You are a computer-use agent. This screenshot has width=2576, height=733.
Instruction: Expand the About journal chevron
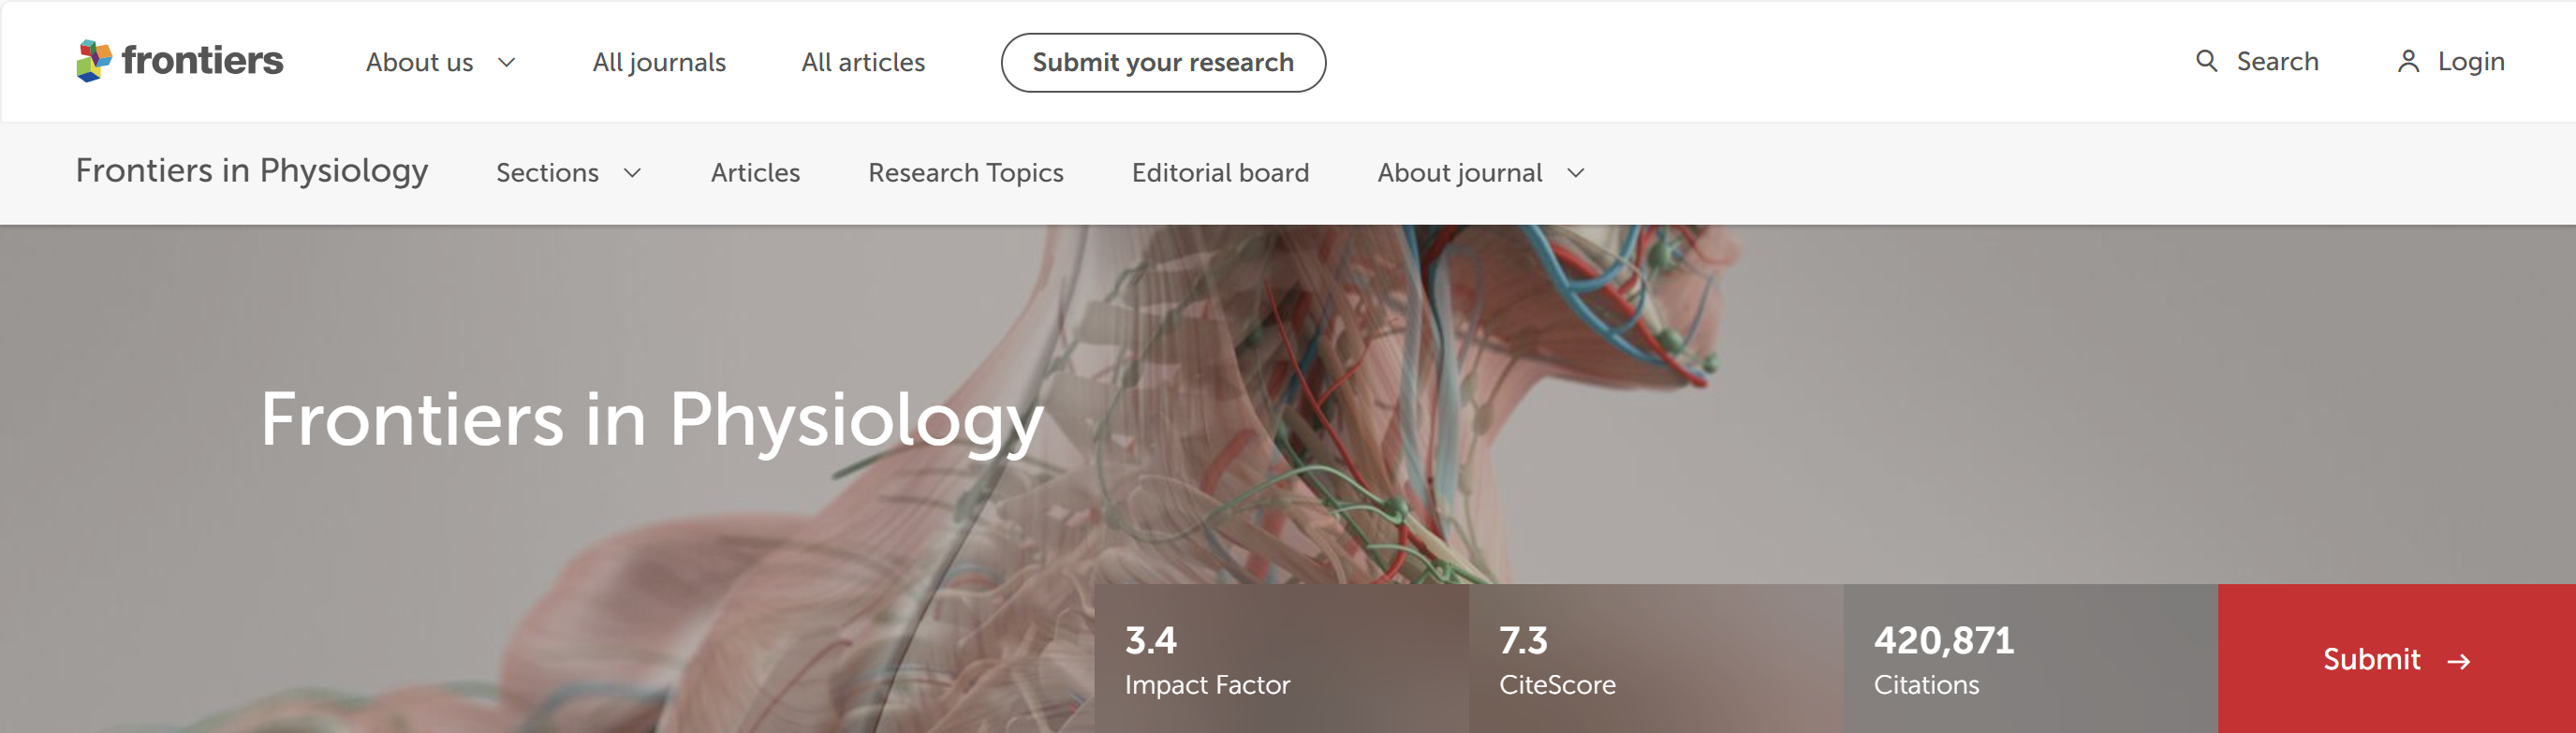coord(1576,173)
